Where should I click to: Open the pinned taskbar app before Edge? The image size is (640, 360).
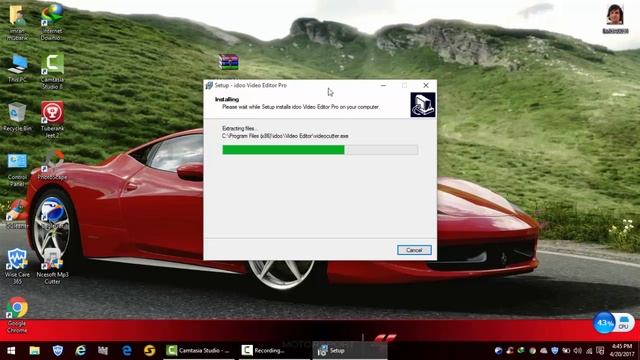click(x=103, y=350)
